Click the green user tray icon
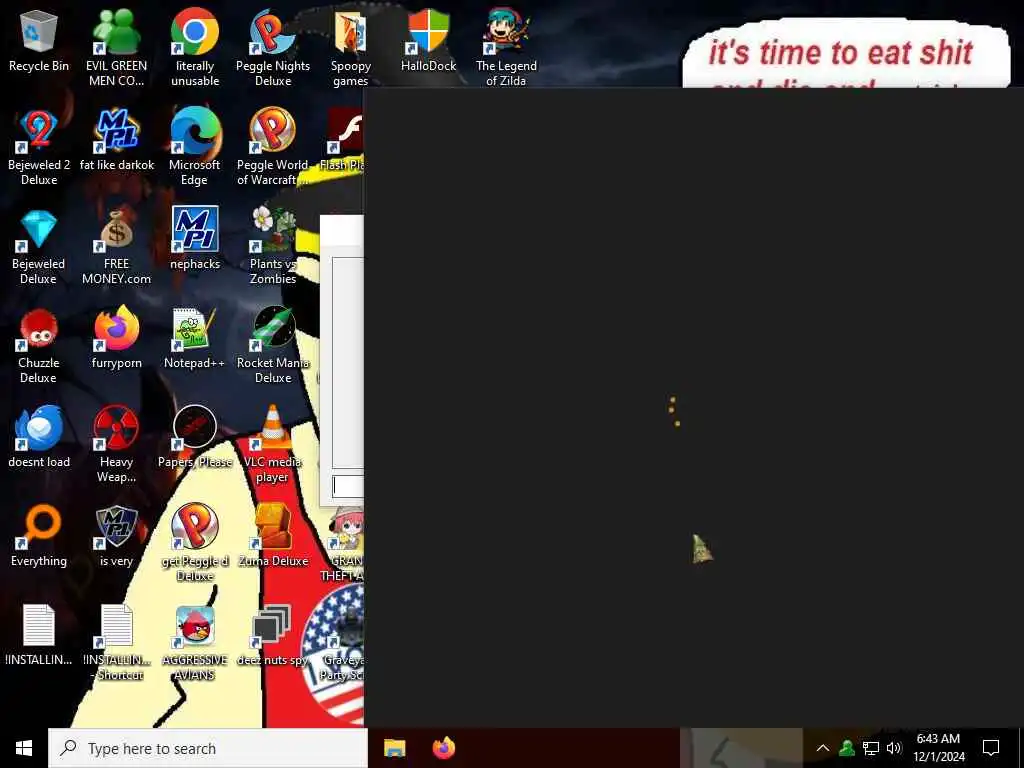The height and width of the screenshot is (768, 1024). 847,748
